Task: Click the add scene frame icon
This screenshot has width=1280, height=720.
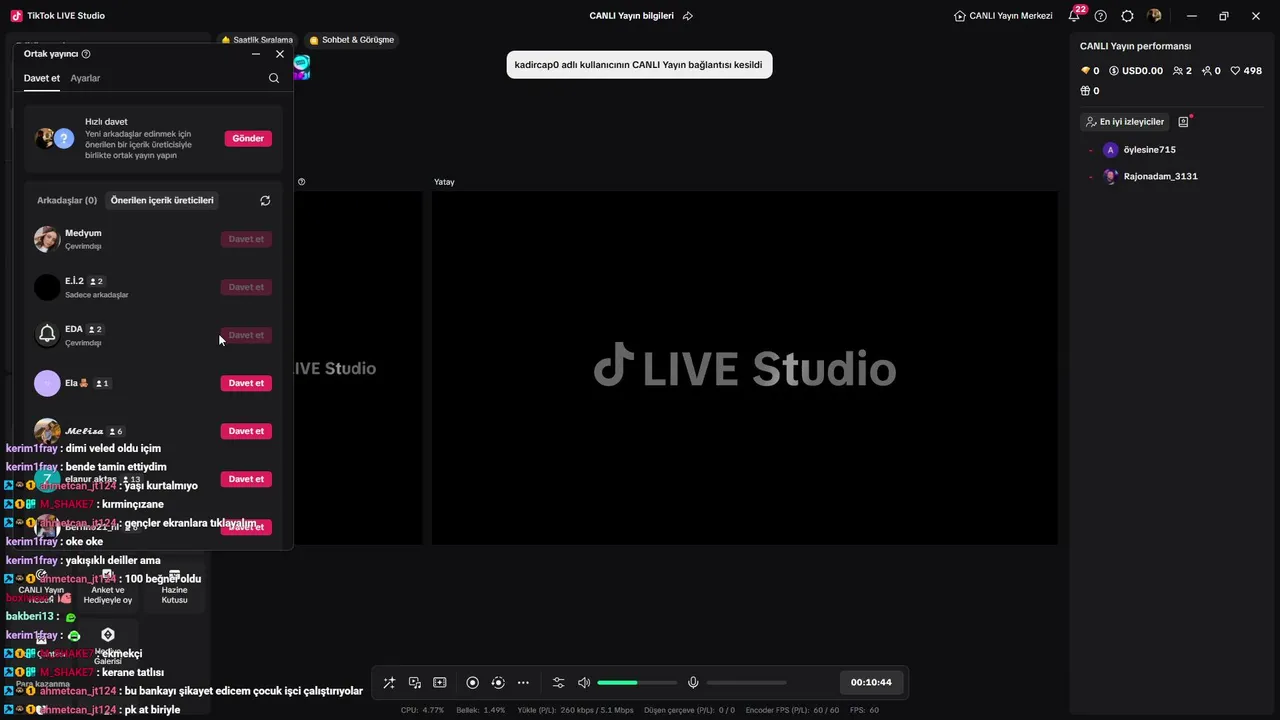Action: click(440, 682)
